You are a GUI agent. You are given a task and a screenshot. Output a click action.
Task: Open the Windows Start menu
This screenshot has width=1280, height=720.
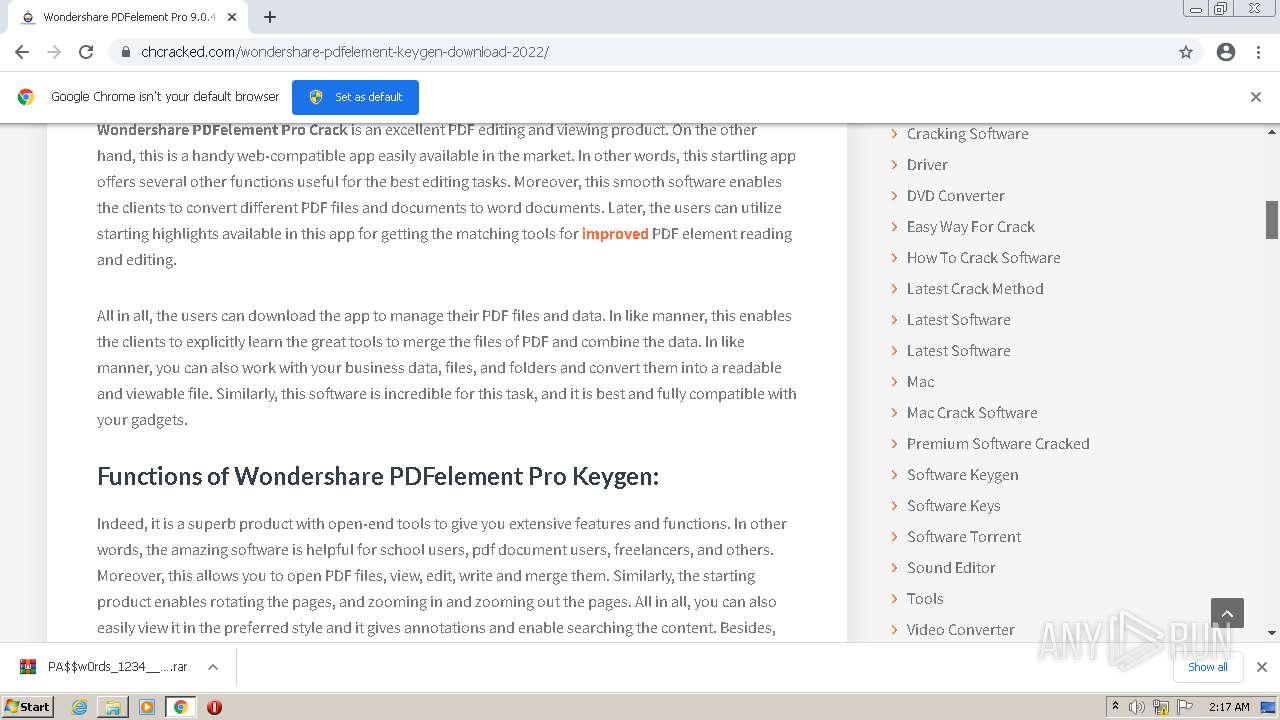pyautogui.click(x=27, y=706)
